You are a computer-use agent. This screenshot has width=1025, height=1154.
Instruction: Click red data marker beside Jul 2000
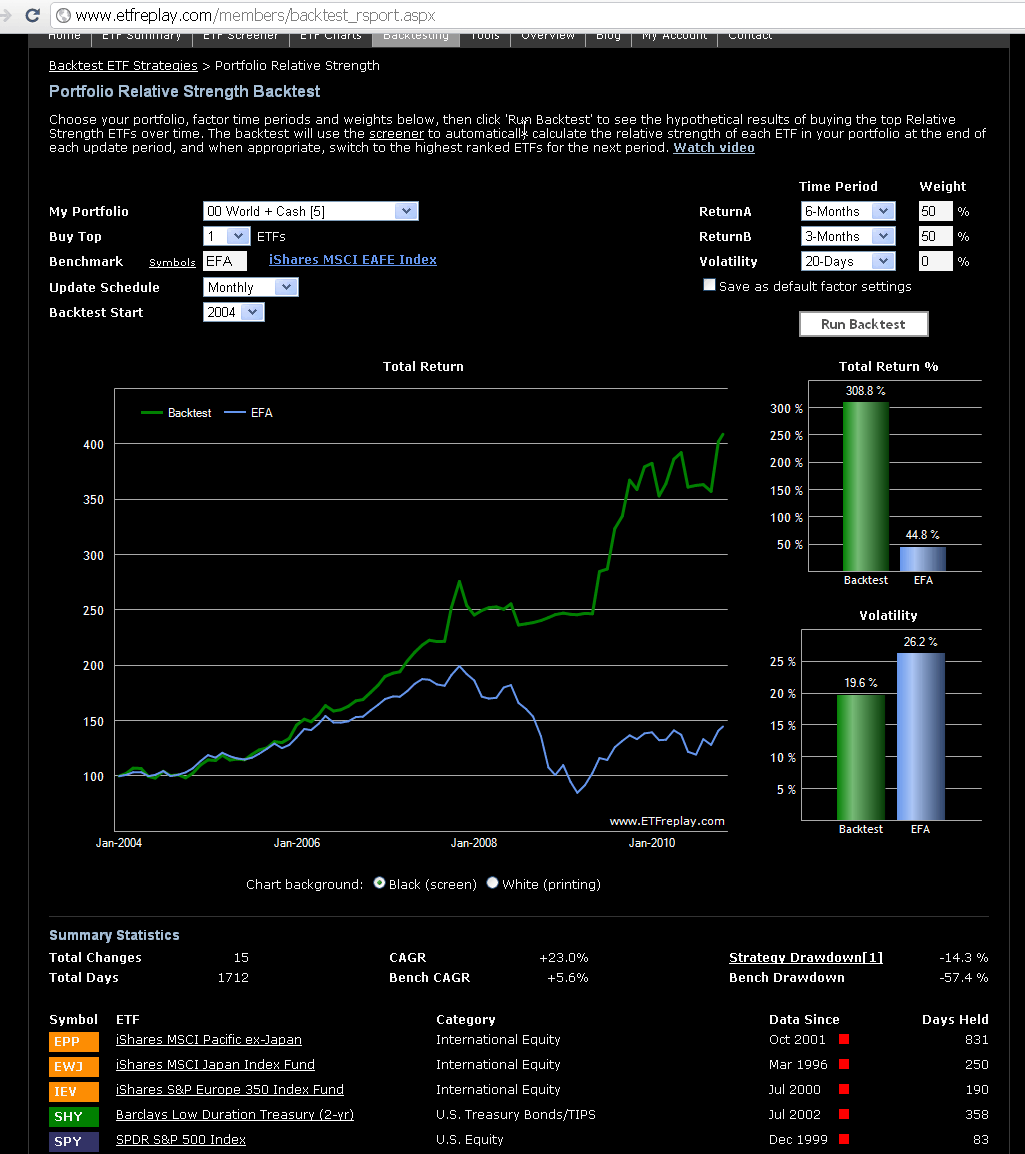click(844, 1089)
